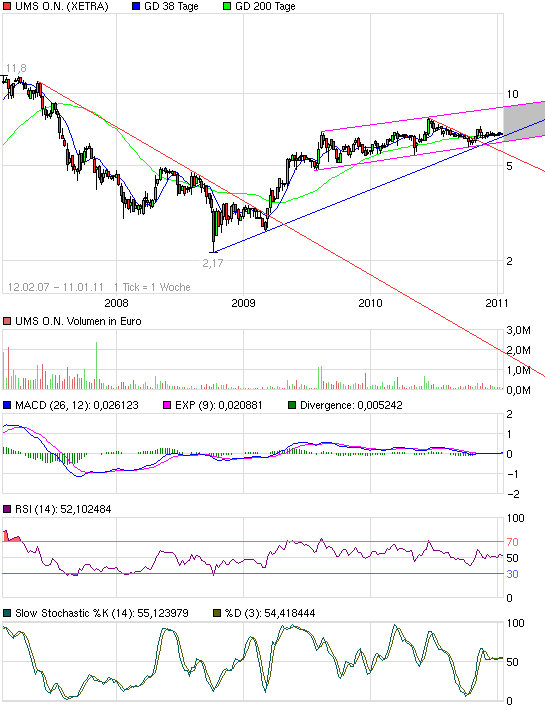Click the RSI 70 overbought level label
545x710 pixels.
[512, 542]
